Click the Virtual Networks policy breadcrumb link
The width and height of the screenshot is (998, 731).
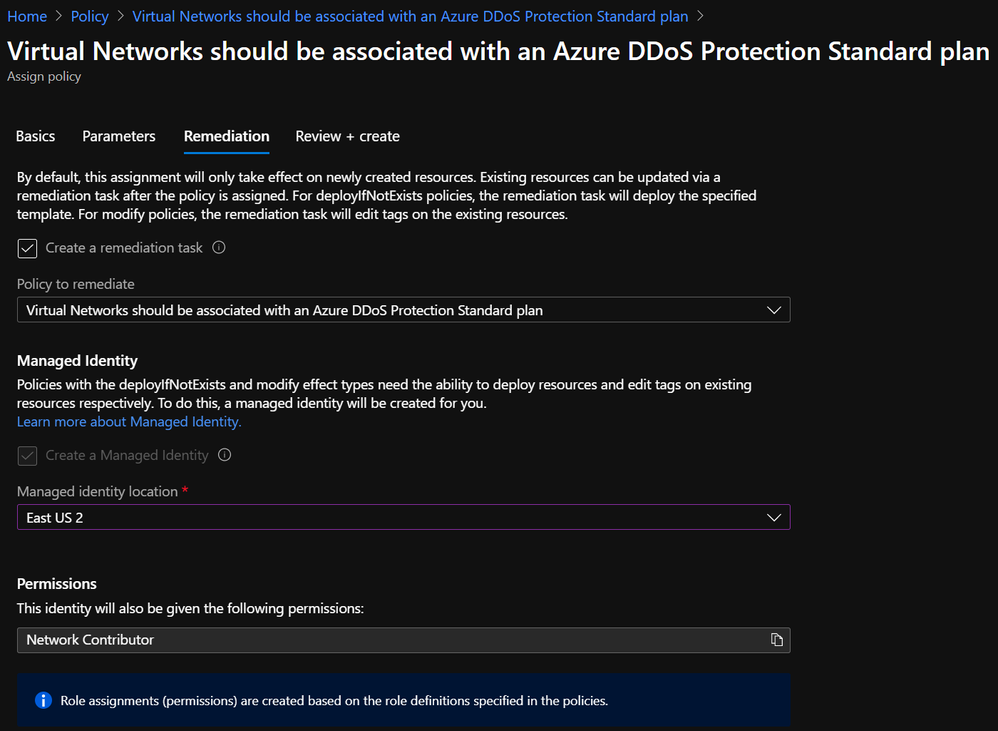[x=410, y=17]
